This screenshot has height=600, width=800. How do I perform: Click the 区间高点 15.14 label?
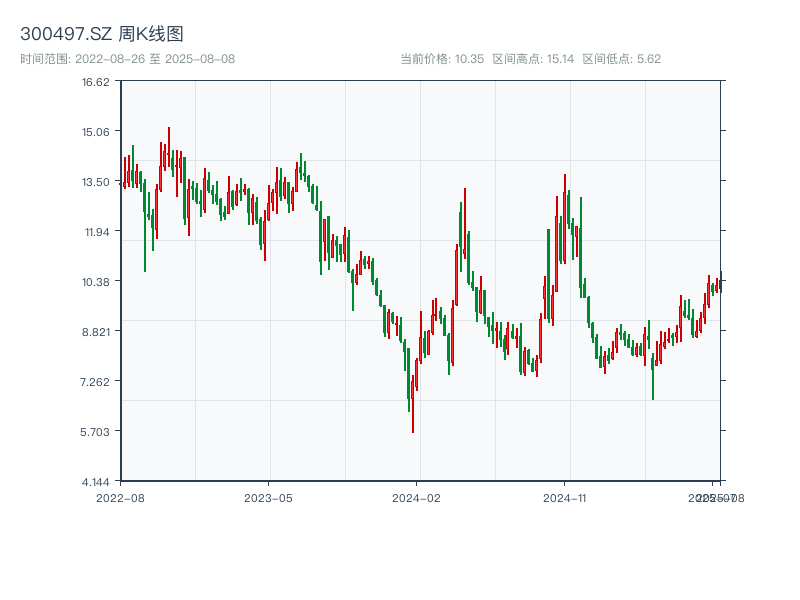point(533,59)
